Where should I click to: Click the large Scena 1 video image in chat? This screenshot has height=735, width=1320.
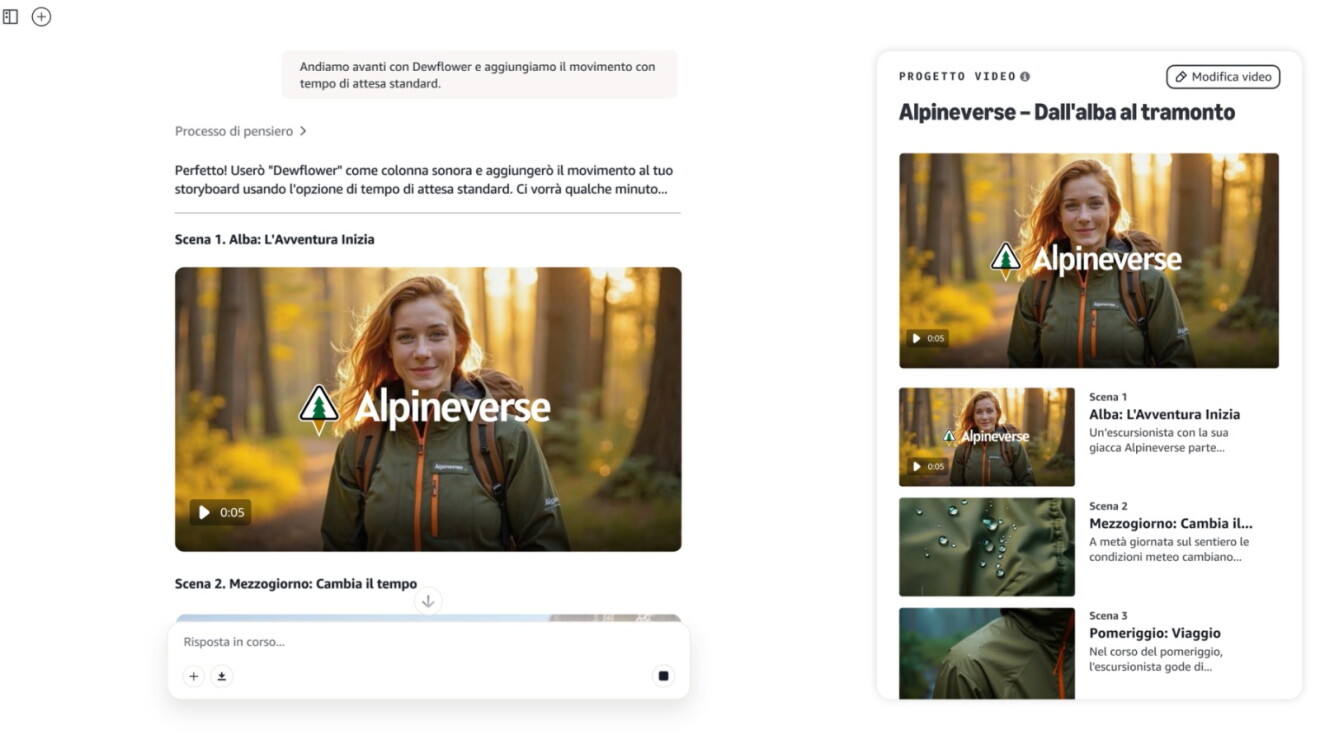tap(428, 409)
